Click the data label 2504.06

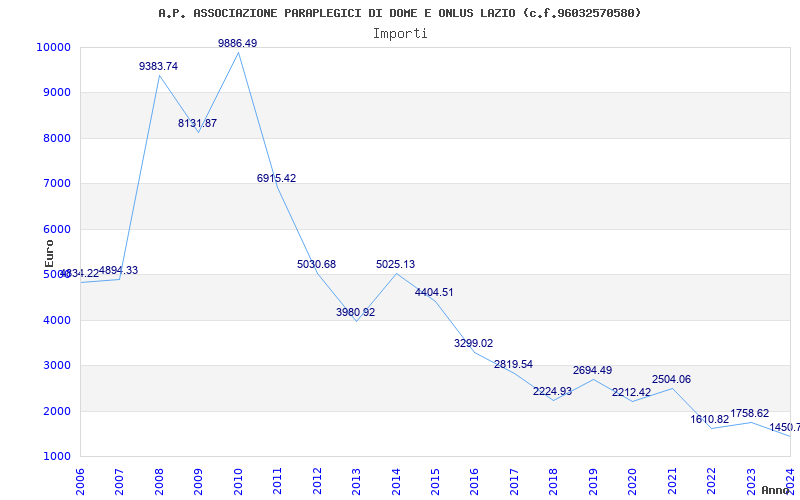tap(671, 380)
